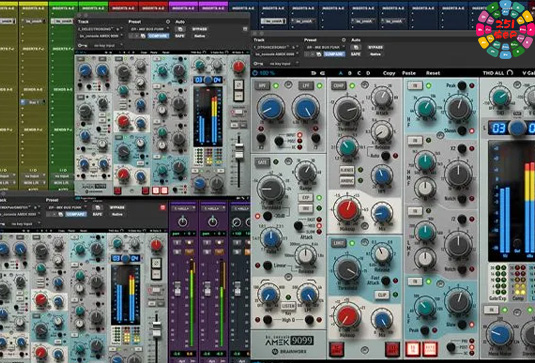The width and height of the screenshot is (535, 363).
Task: Click automation icon in top-left plugin window header
Action: coord(180,29)
